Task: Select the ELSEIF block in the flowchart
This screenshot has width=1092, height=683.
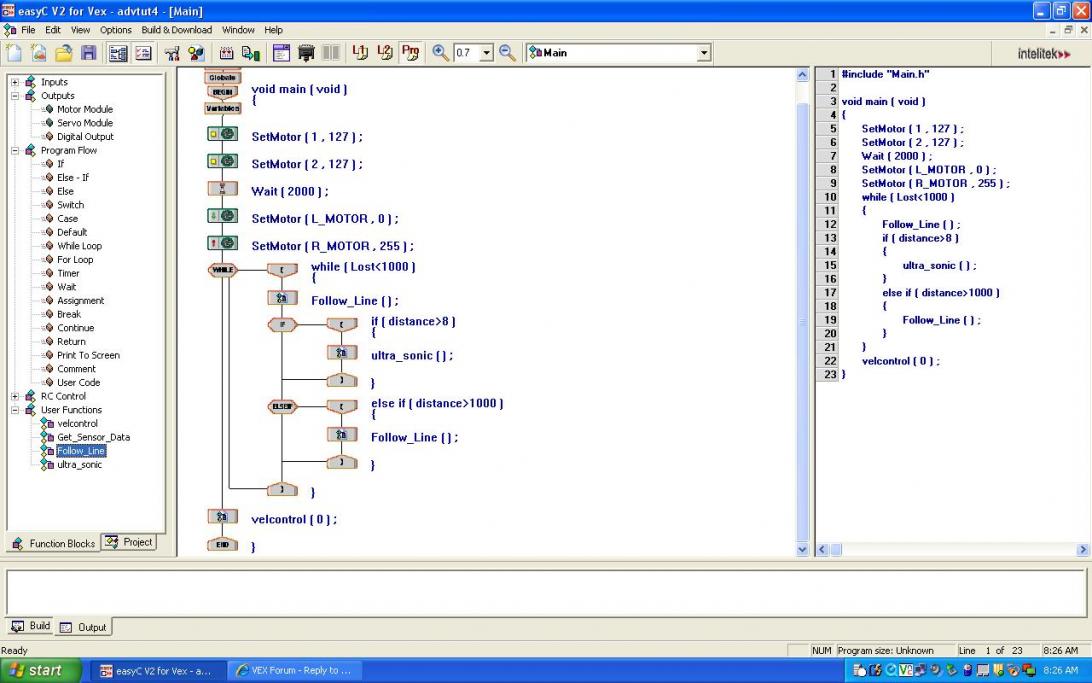Action: pos(282,406)
